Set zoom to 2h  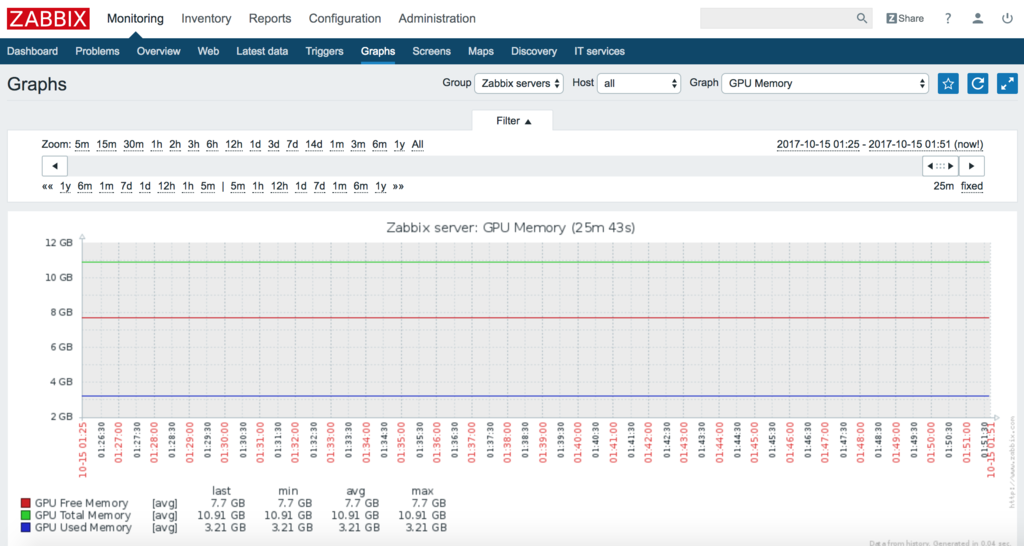point(175,144)
